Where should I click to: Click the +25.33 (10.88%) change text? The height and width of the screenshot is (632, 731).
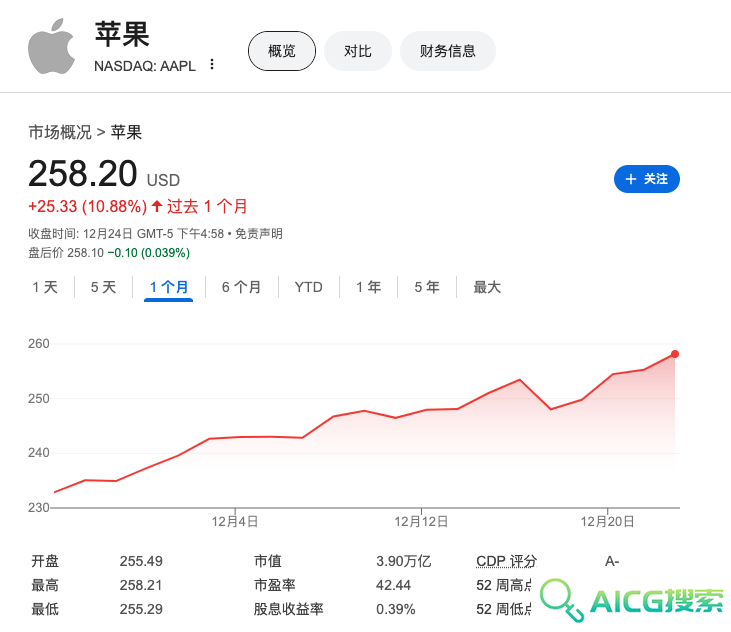click(x=88, y=206)
